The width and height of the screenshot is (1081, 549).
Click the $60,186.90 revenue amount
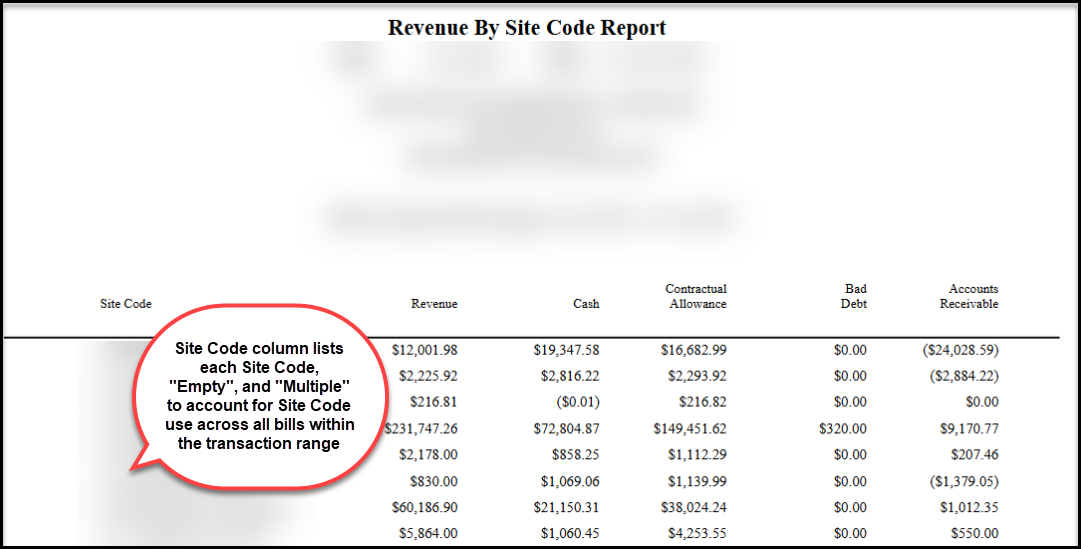click(x=424, y=506)
